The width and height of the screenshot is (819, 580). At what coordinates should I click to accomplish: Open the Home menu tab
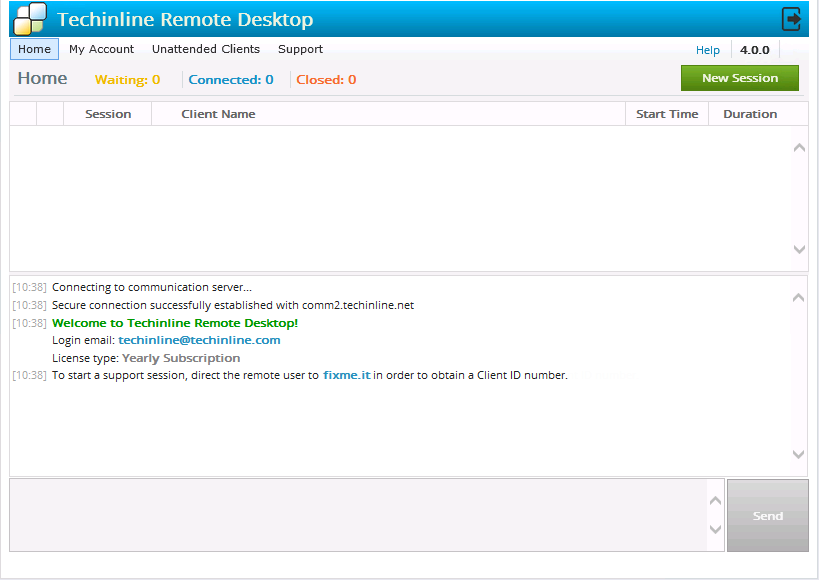click(34, 49)
